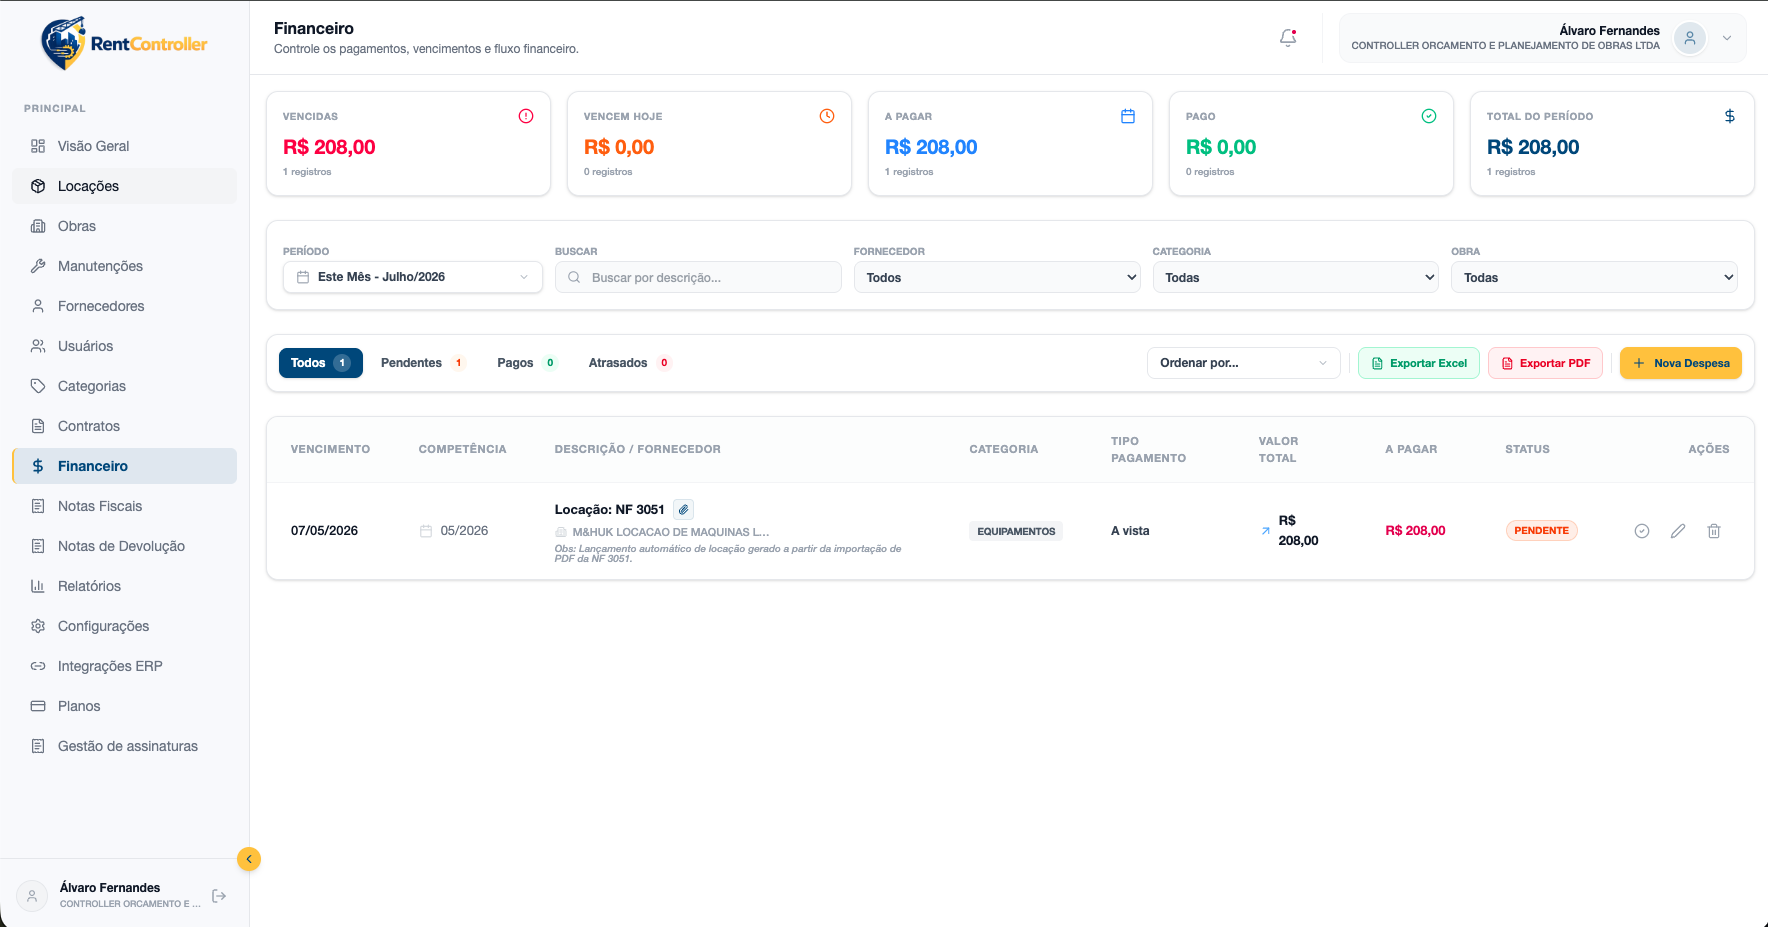The width and height of the screenshot is (1768, 927).
Task: Collapse the sidebar with yellow arrow button
Action: tap(249, 859)
